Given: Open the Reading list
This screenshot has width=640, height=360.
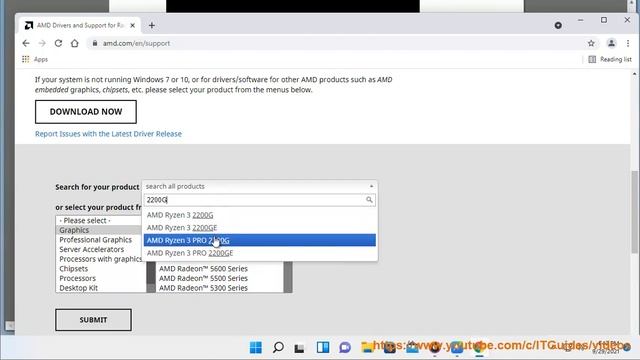Looking at the screenshot, I should [610, 59].
